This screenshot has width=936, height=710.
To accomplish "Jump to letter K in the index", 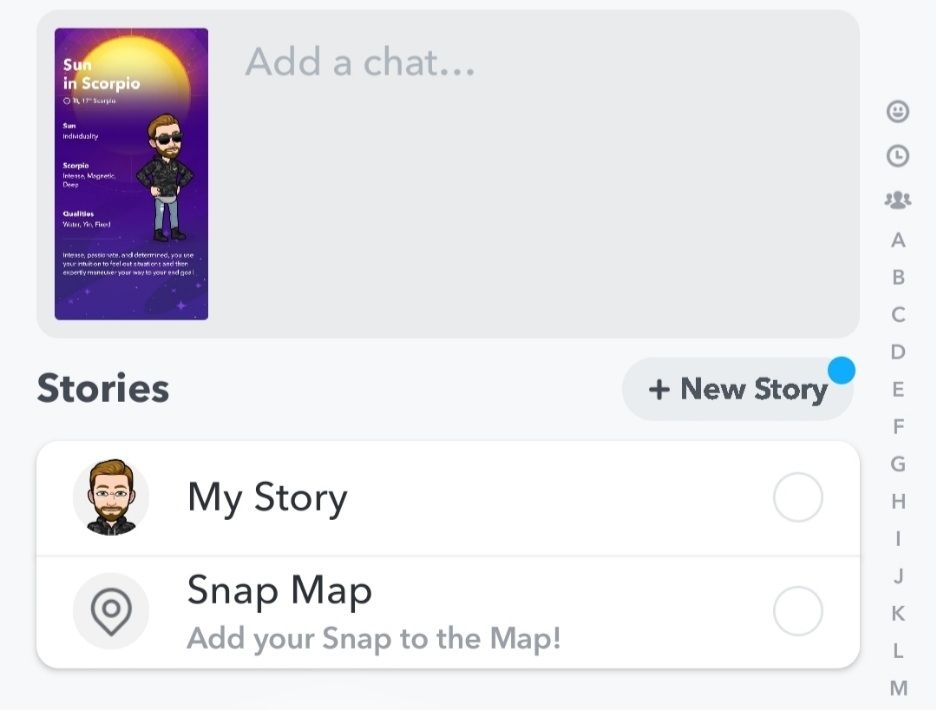I will pyautogui.click(x=898, y=613).
